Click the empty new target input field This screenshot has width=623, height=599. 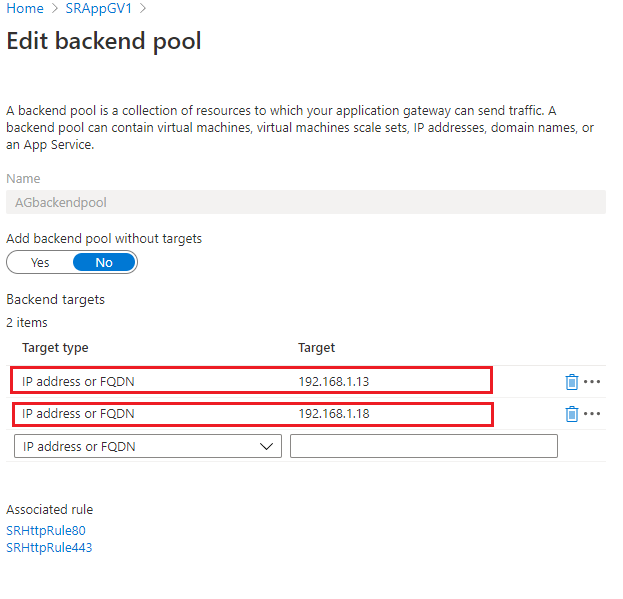point(423,446)
